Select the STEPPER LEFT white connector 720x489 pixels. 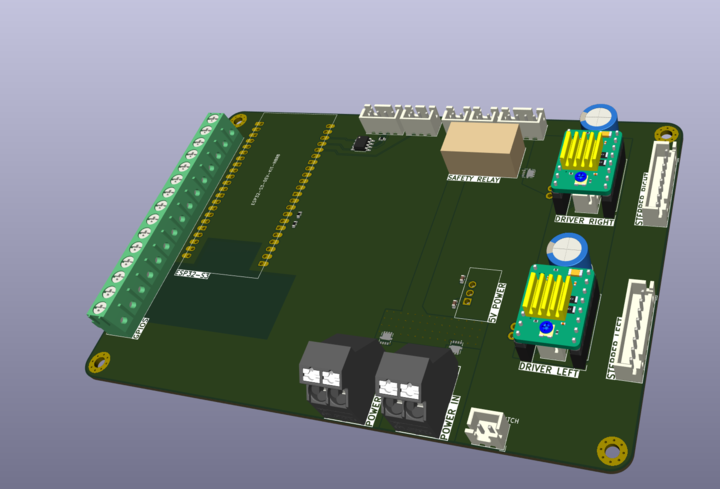point(632,328)
